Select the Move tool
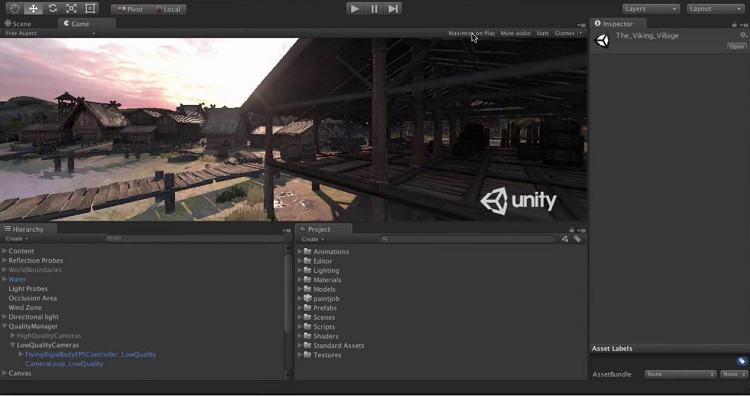The image size is (750, 396). (33, 9)
